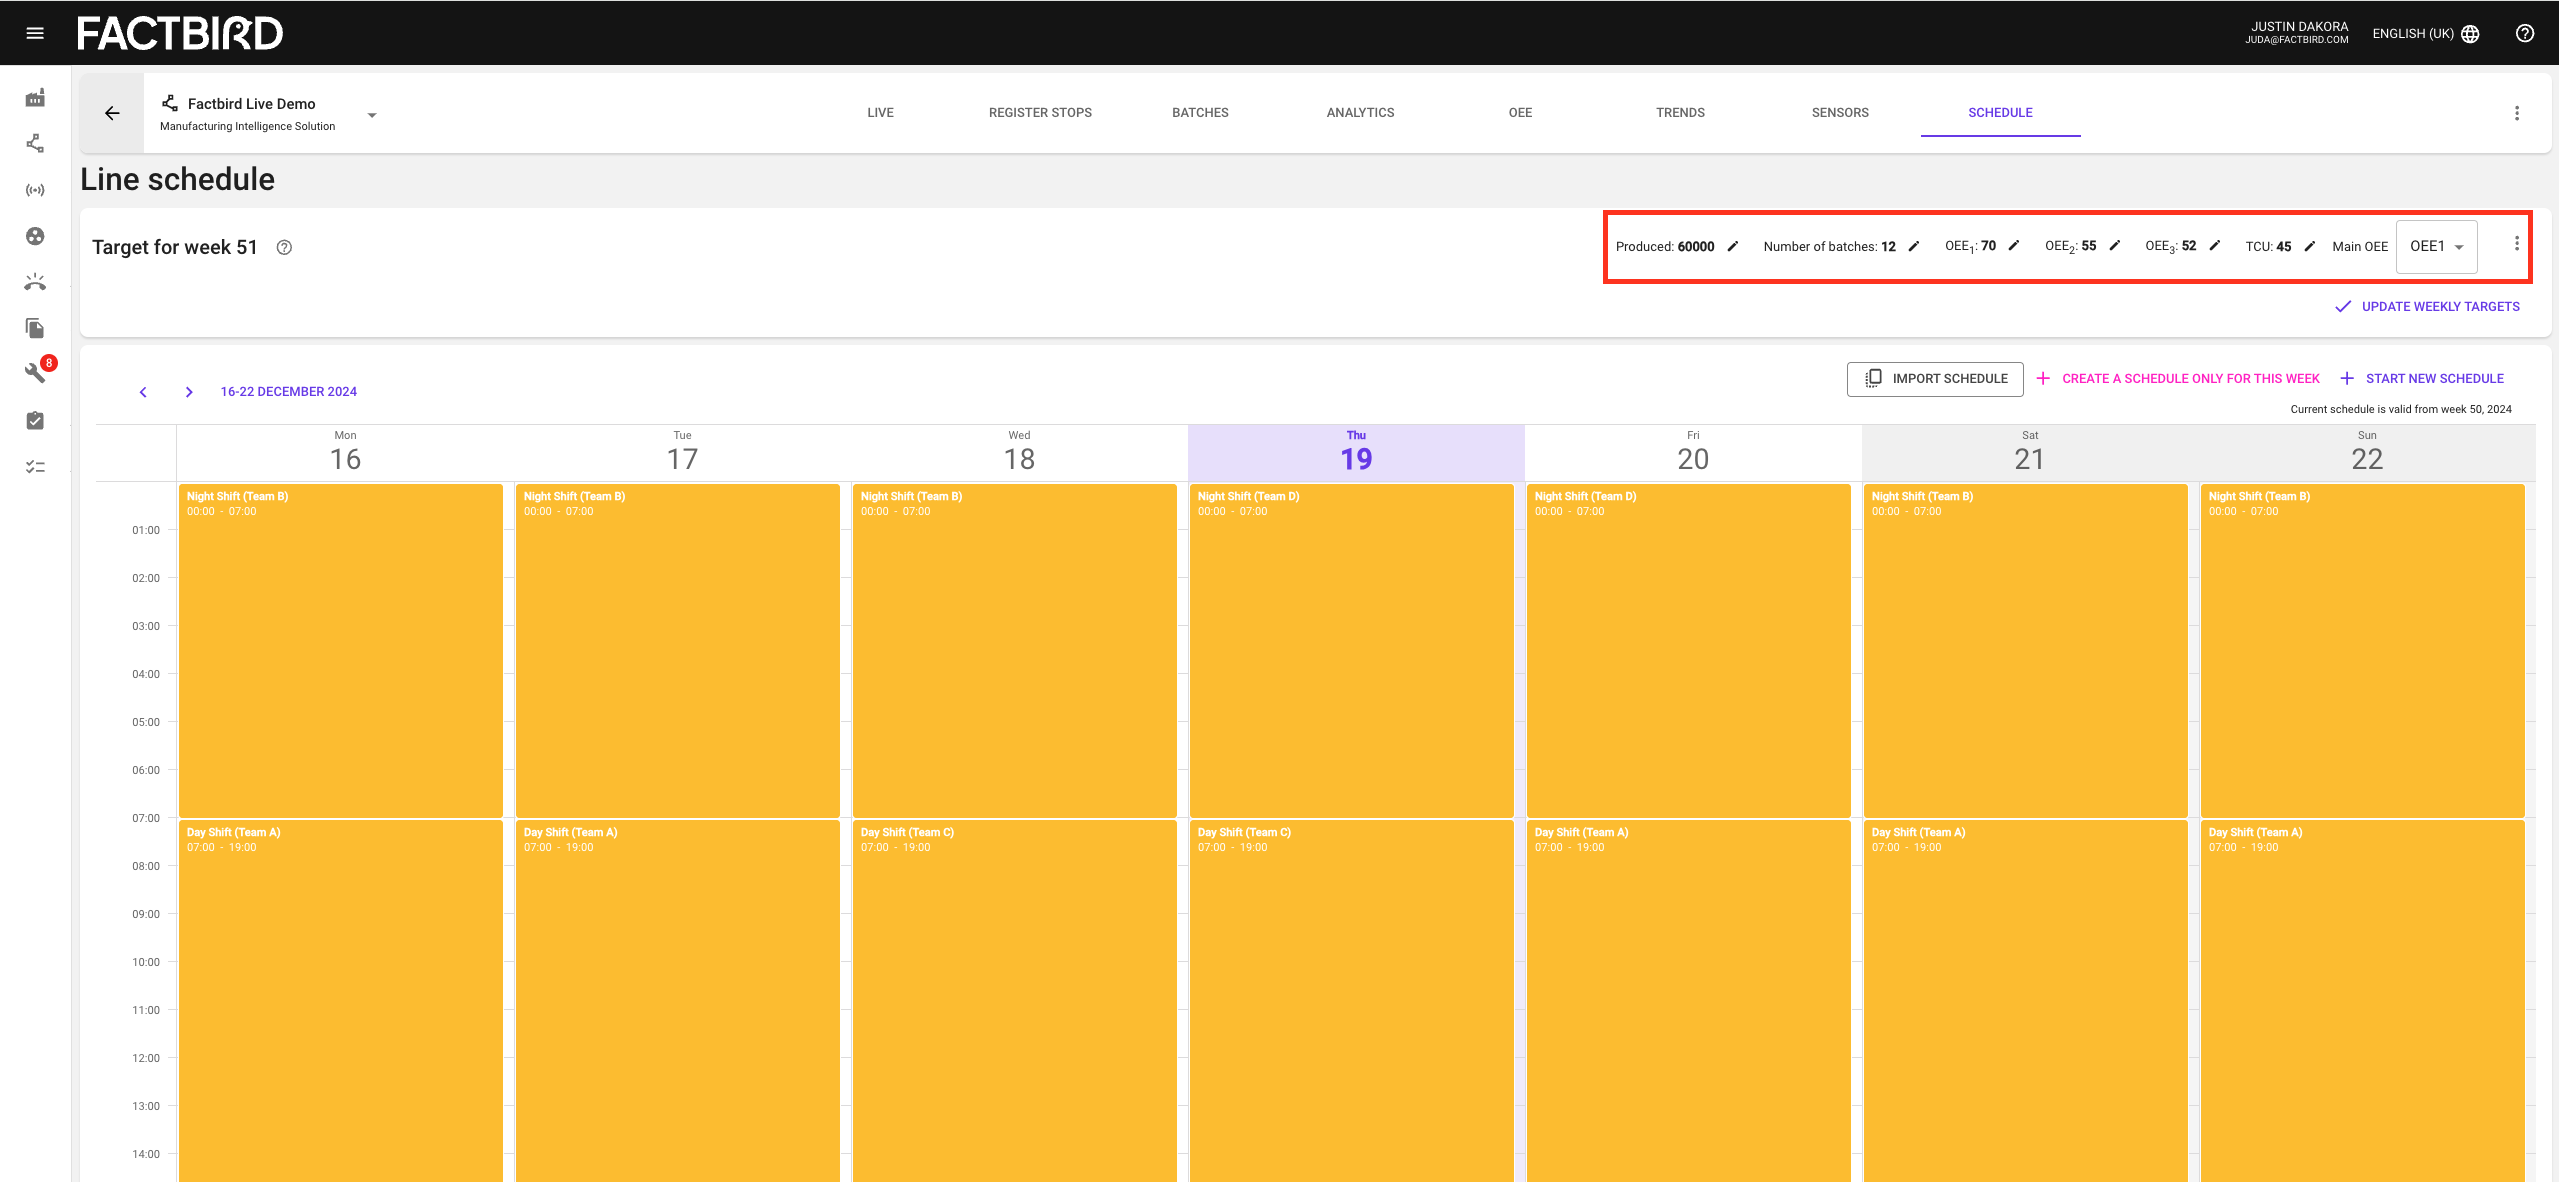Click the Factbird logo
The width and height of the screenshot is (2559, 1182).
[x=180, y=33]
